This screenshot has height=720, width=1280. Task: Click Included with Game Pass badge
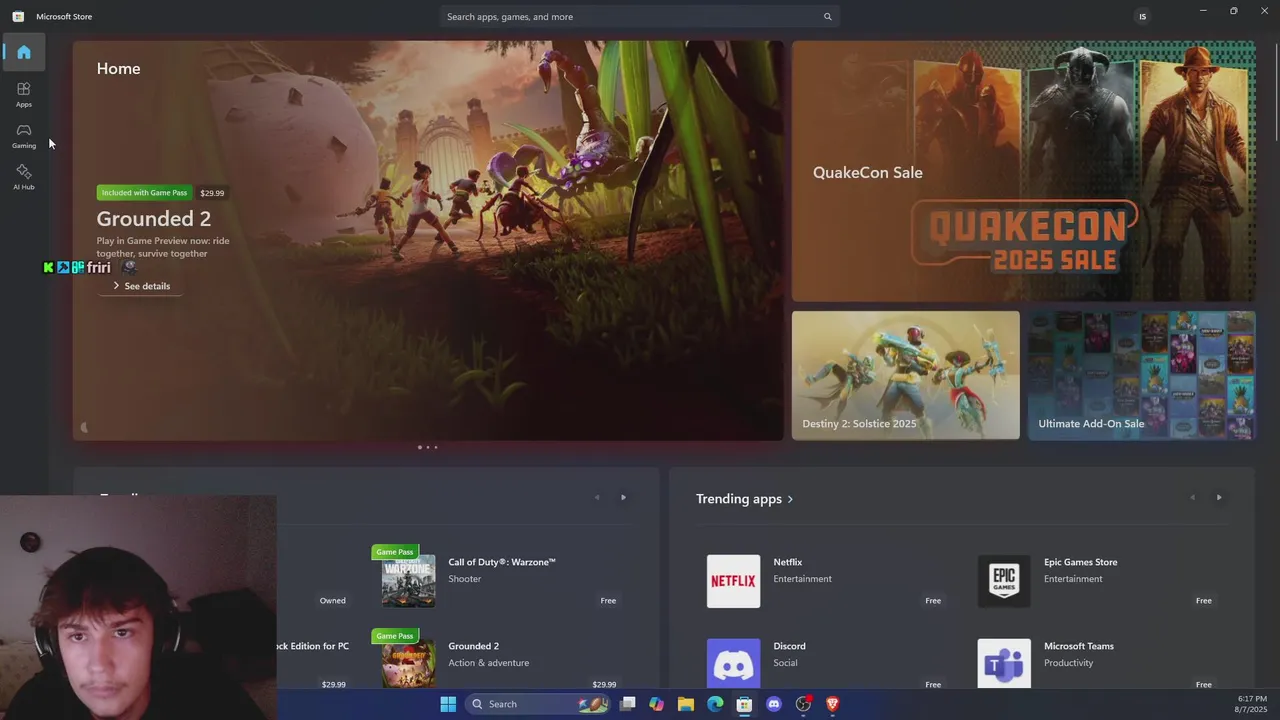pyautogui.click(x=144, y=192)
